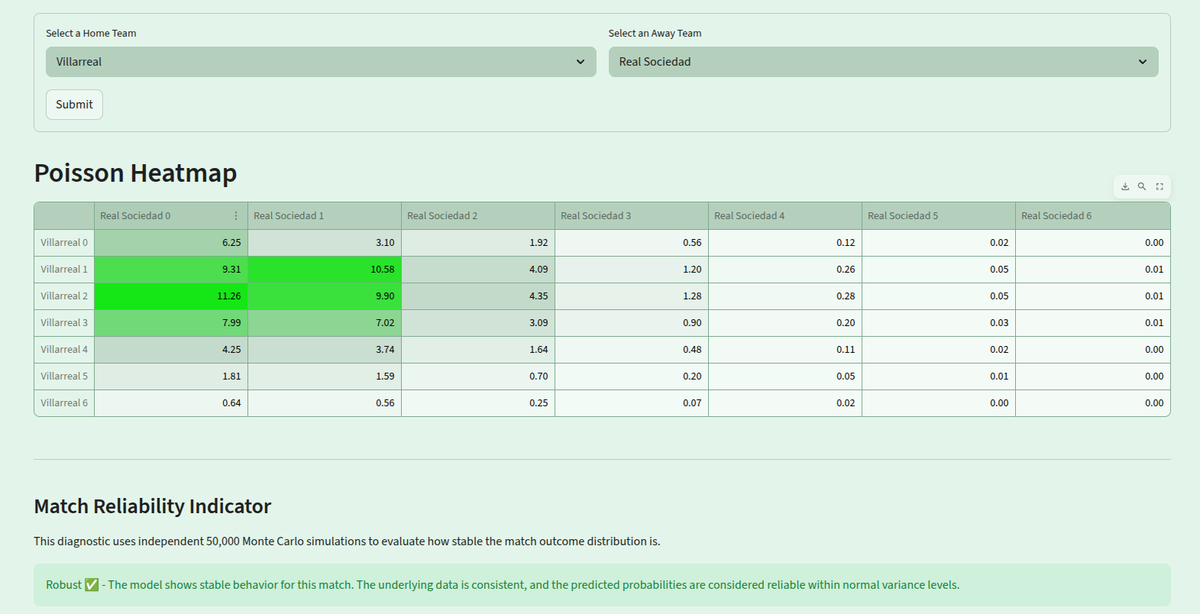
Task: Expand the heatmap table to fullscreen
Action: coord(1159,187)
